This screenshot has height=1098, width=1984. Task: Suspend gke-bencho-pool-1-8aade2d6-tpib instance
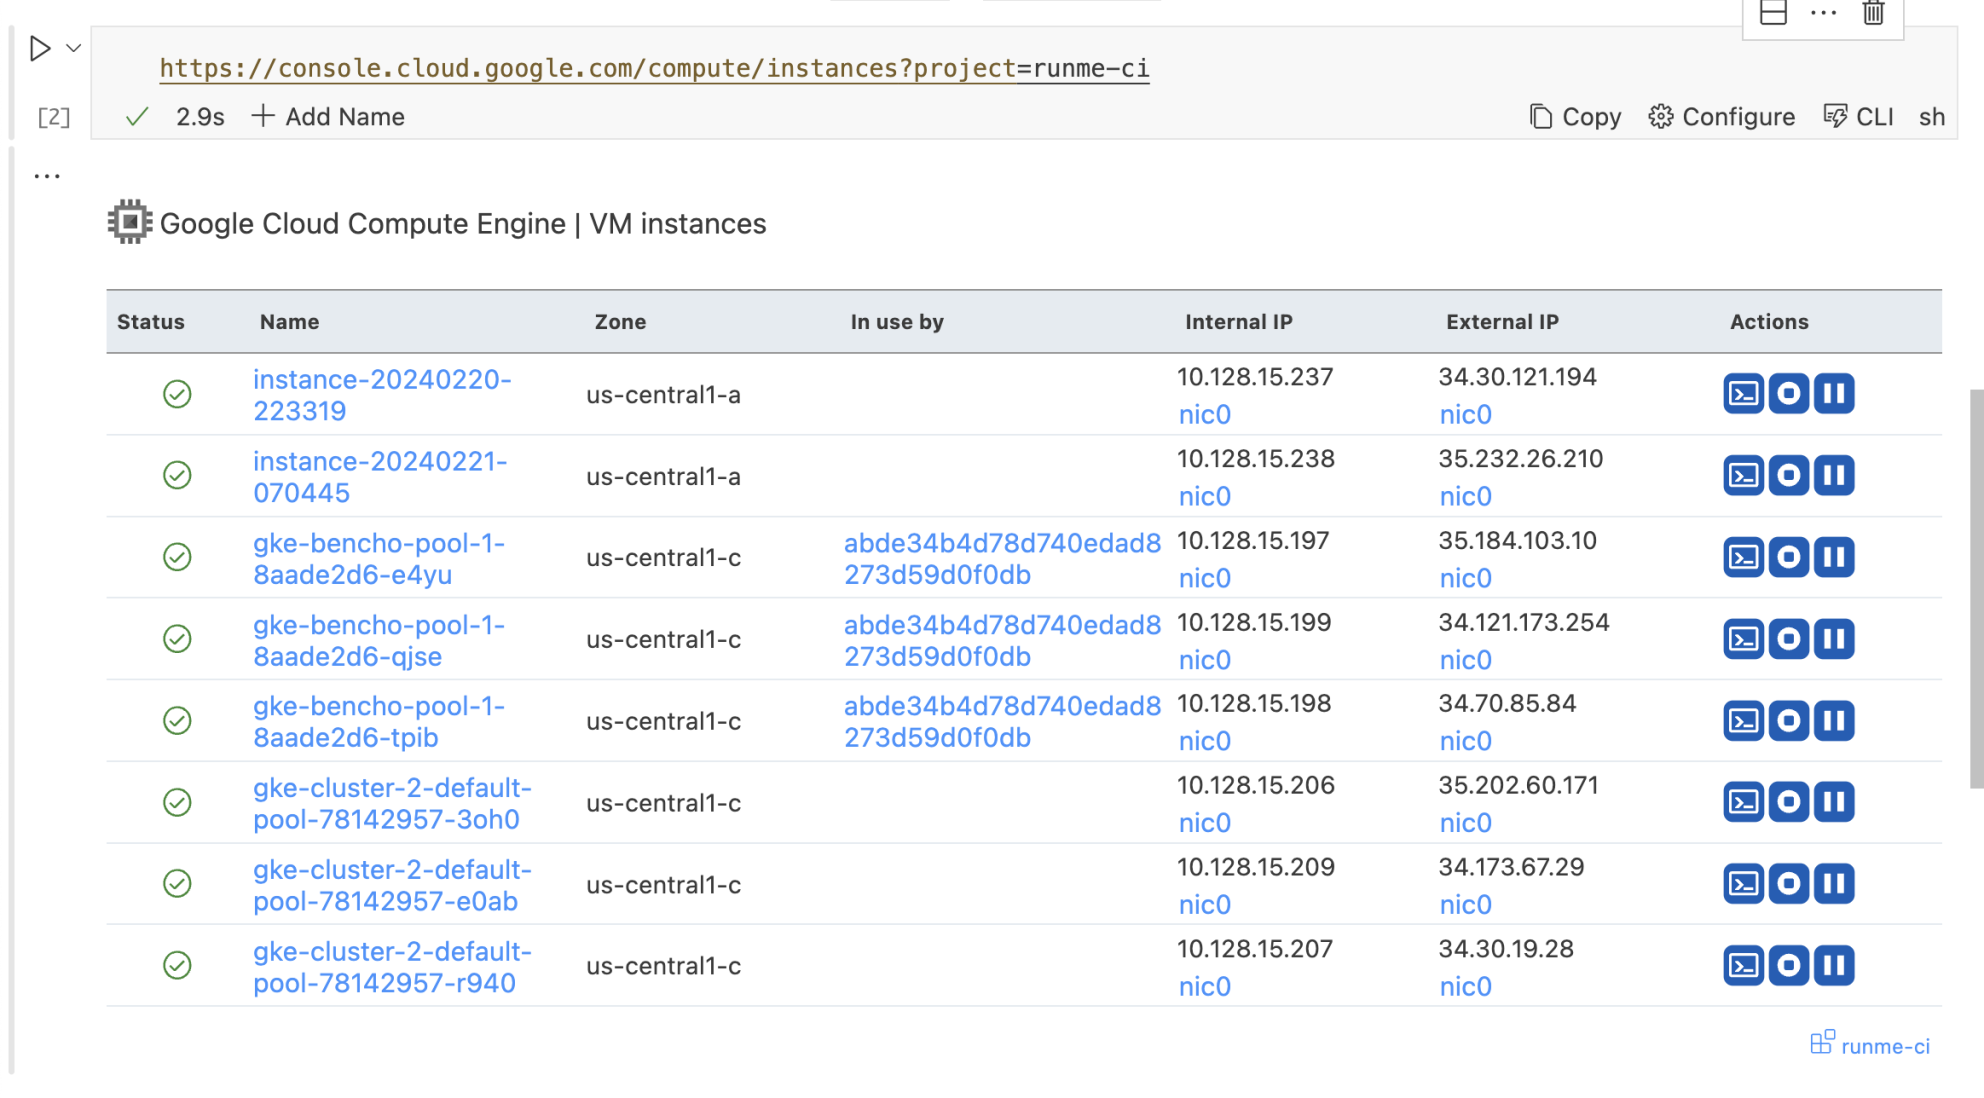(1834, 721)
